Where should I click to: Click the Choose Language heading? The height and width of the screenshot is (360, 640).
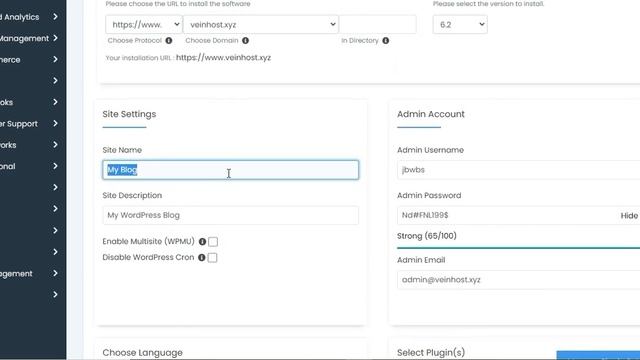[142, 352]
